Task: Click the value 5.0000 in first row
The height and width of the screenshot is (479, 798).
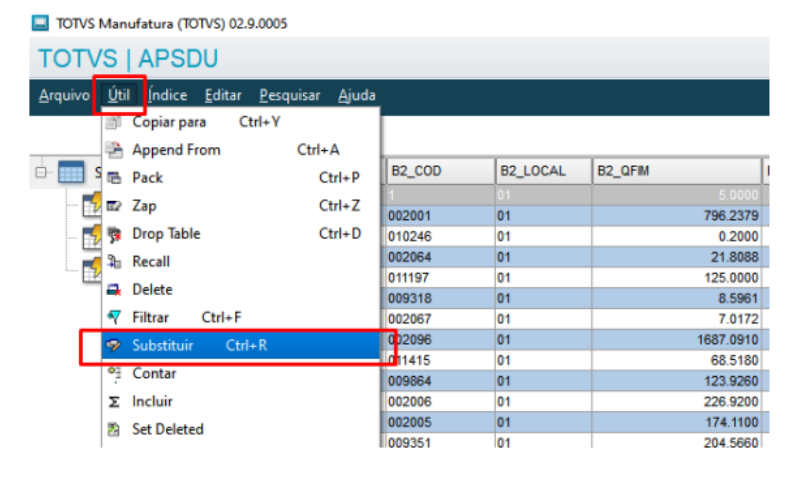Action: tap(738, 195)
